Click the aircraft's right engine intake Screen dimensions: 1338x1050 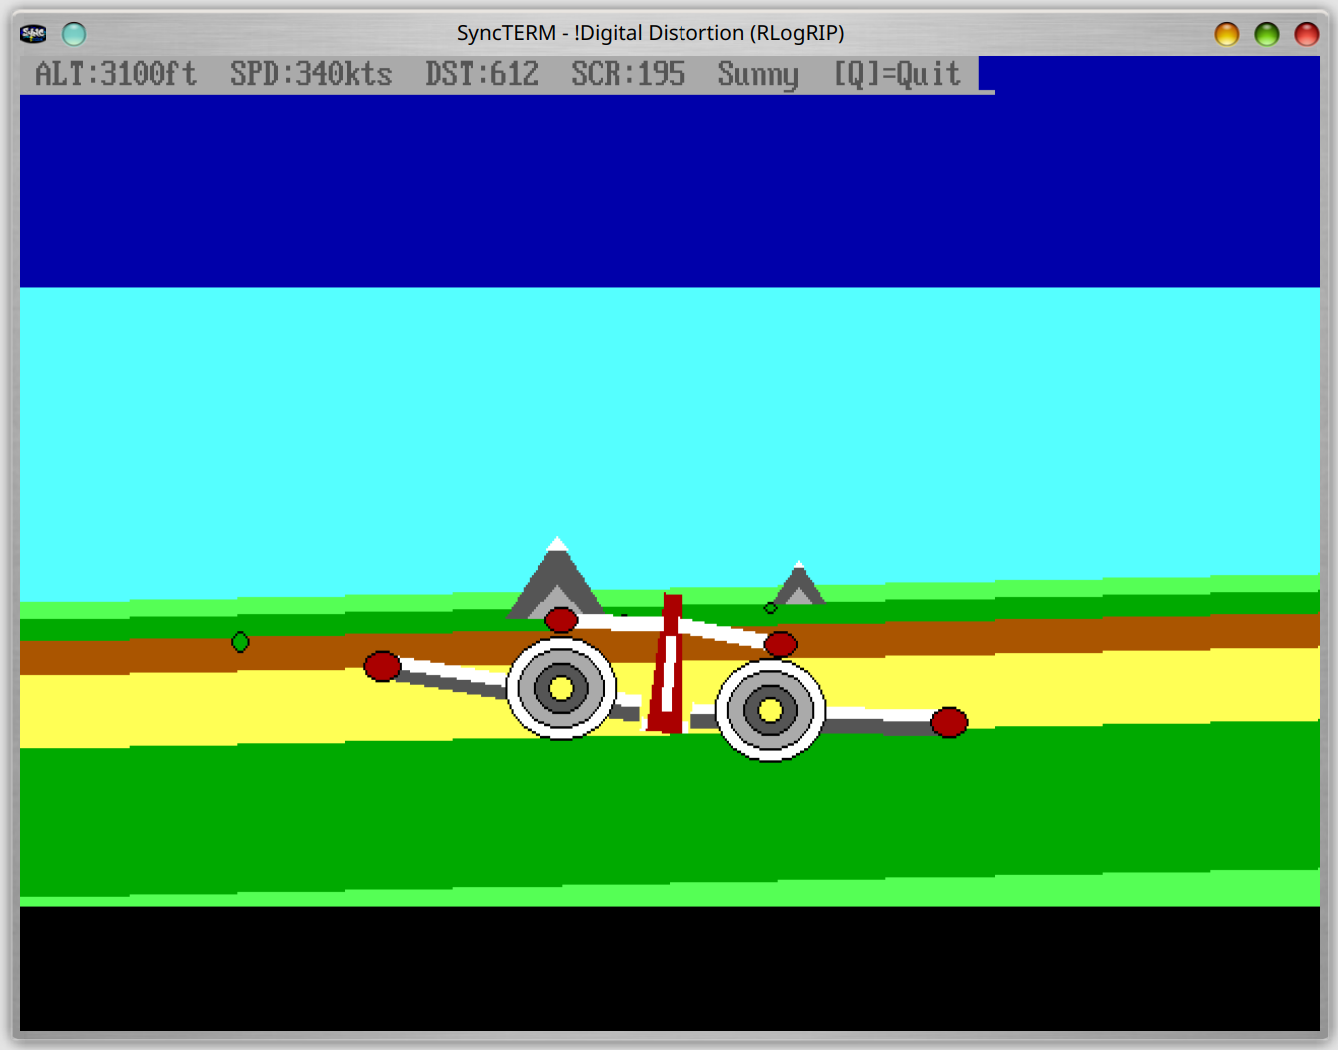tap(770, 710)
